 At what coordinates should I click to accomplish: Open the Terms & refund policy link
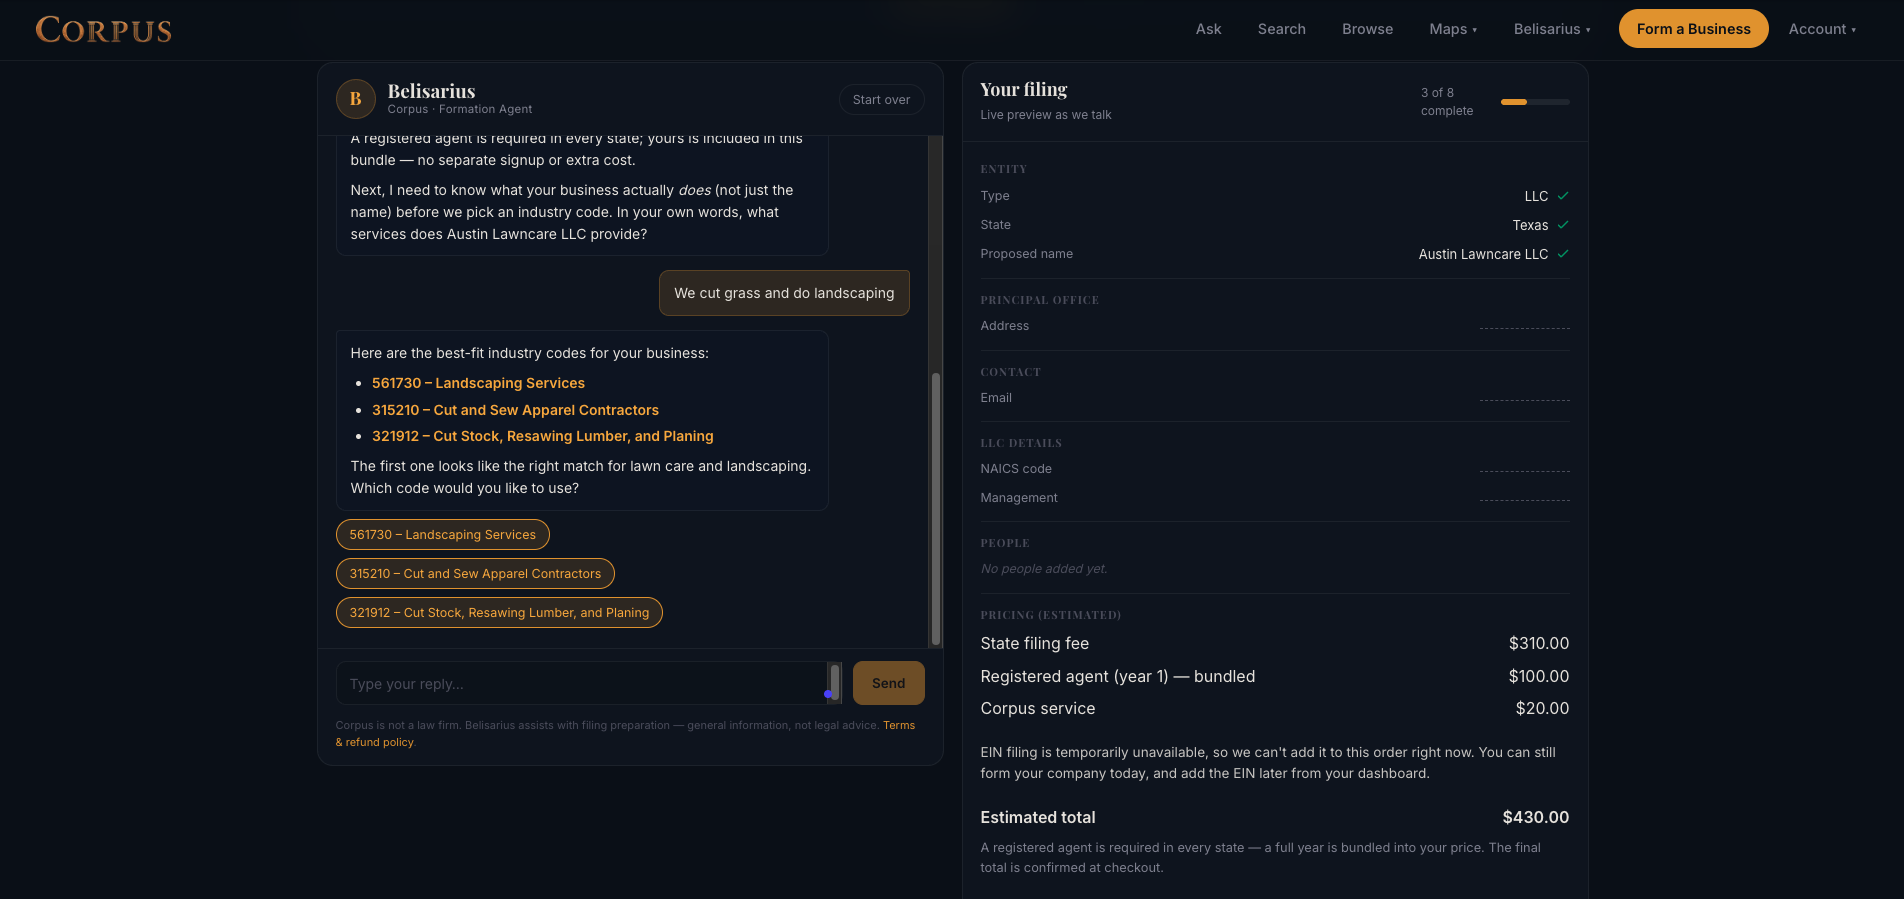tap(625, 734)
